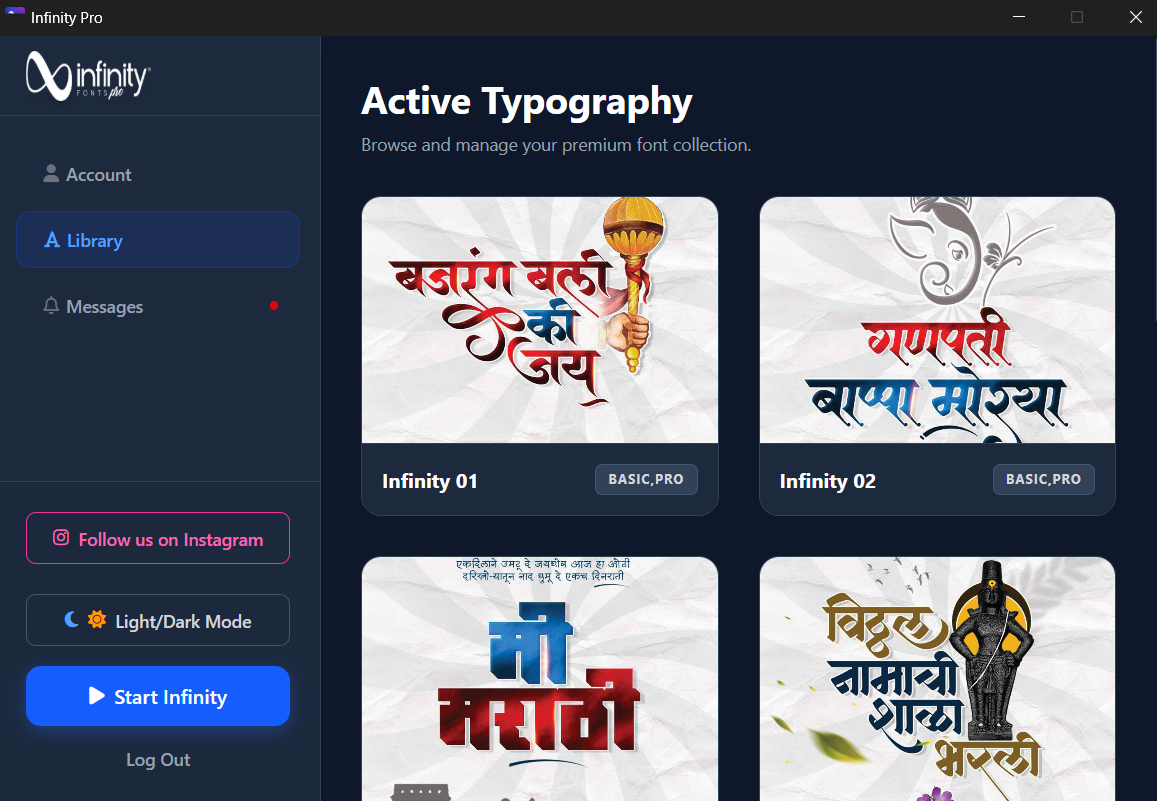The height and width of the screenshot is (801, 1157).
Task: Click the sun icon in mode button
Action: 97,619
